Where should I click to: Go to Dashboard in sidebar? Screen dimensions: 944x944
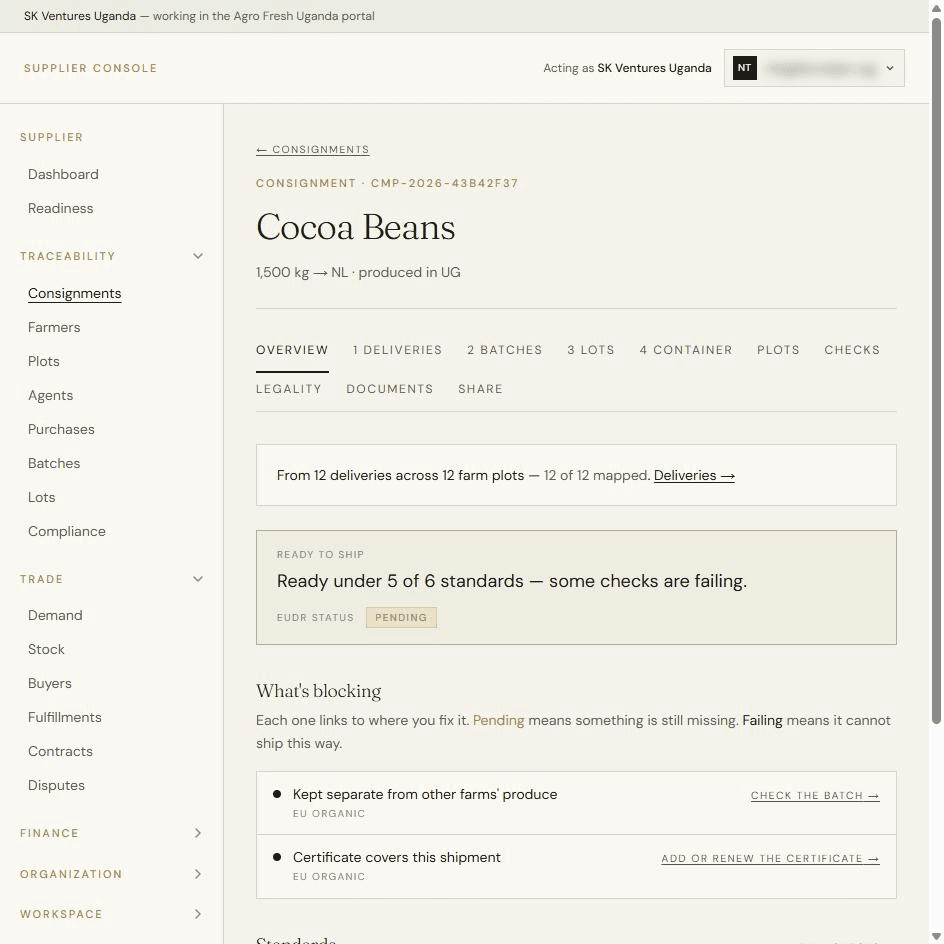point(63,175)
